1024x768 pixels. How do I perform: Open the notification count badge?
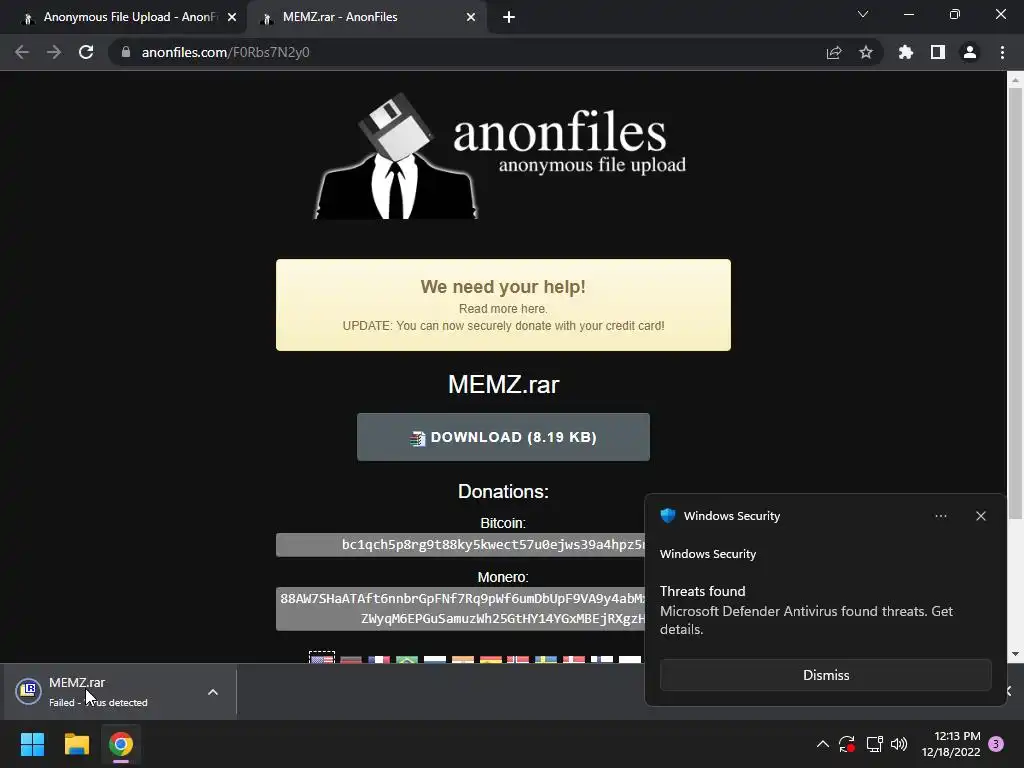click(996, 744)
